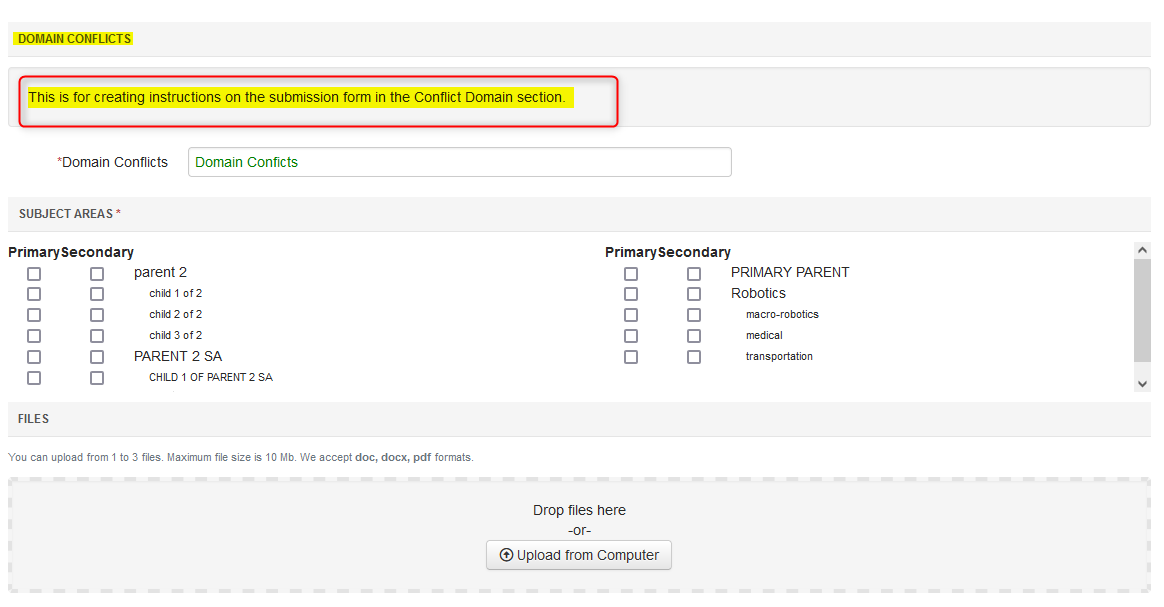Check Primary box for parent 2
The image size is (1164, 607).
click(x=34, y=274)
